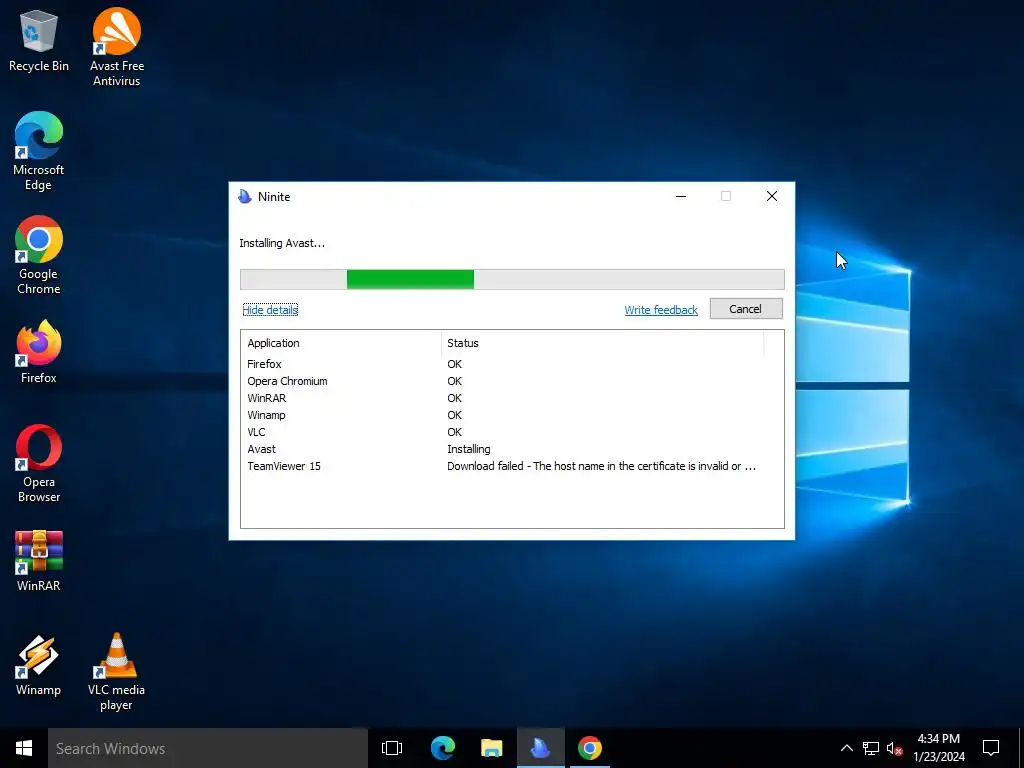1024x768 pixels.
Task: Open the taskbar clock and date
Action: click(x=939, y=748)
